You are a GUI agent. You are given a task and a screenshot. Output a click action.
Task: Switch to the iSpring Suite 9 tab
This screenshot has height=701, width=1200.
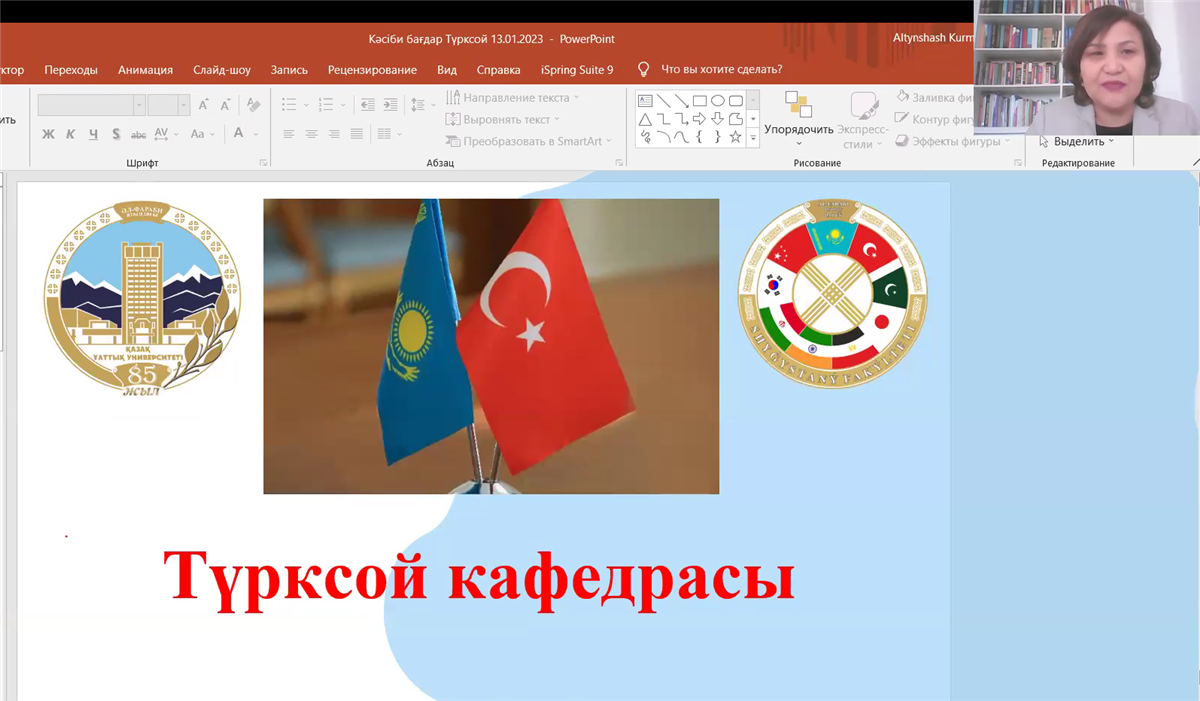point(577,70)
